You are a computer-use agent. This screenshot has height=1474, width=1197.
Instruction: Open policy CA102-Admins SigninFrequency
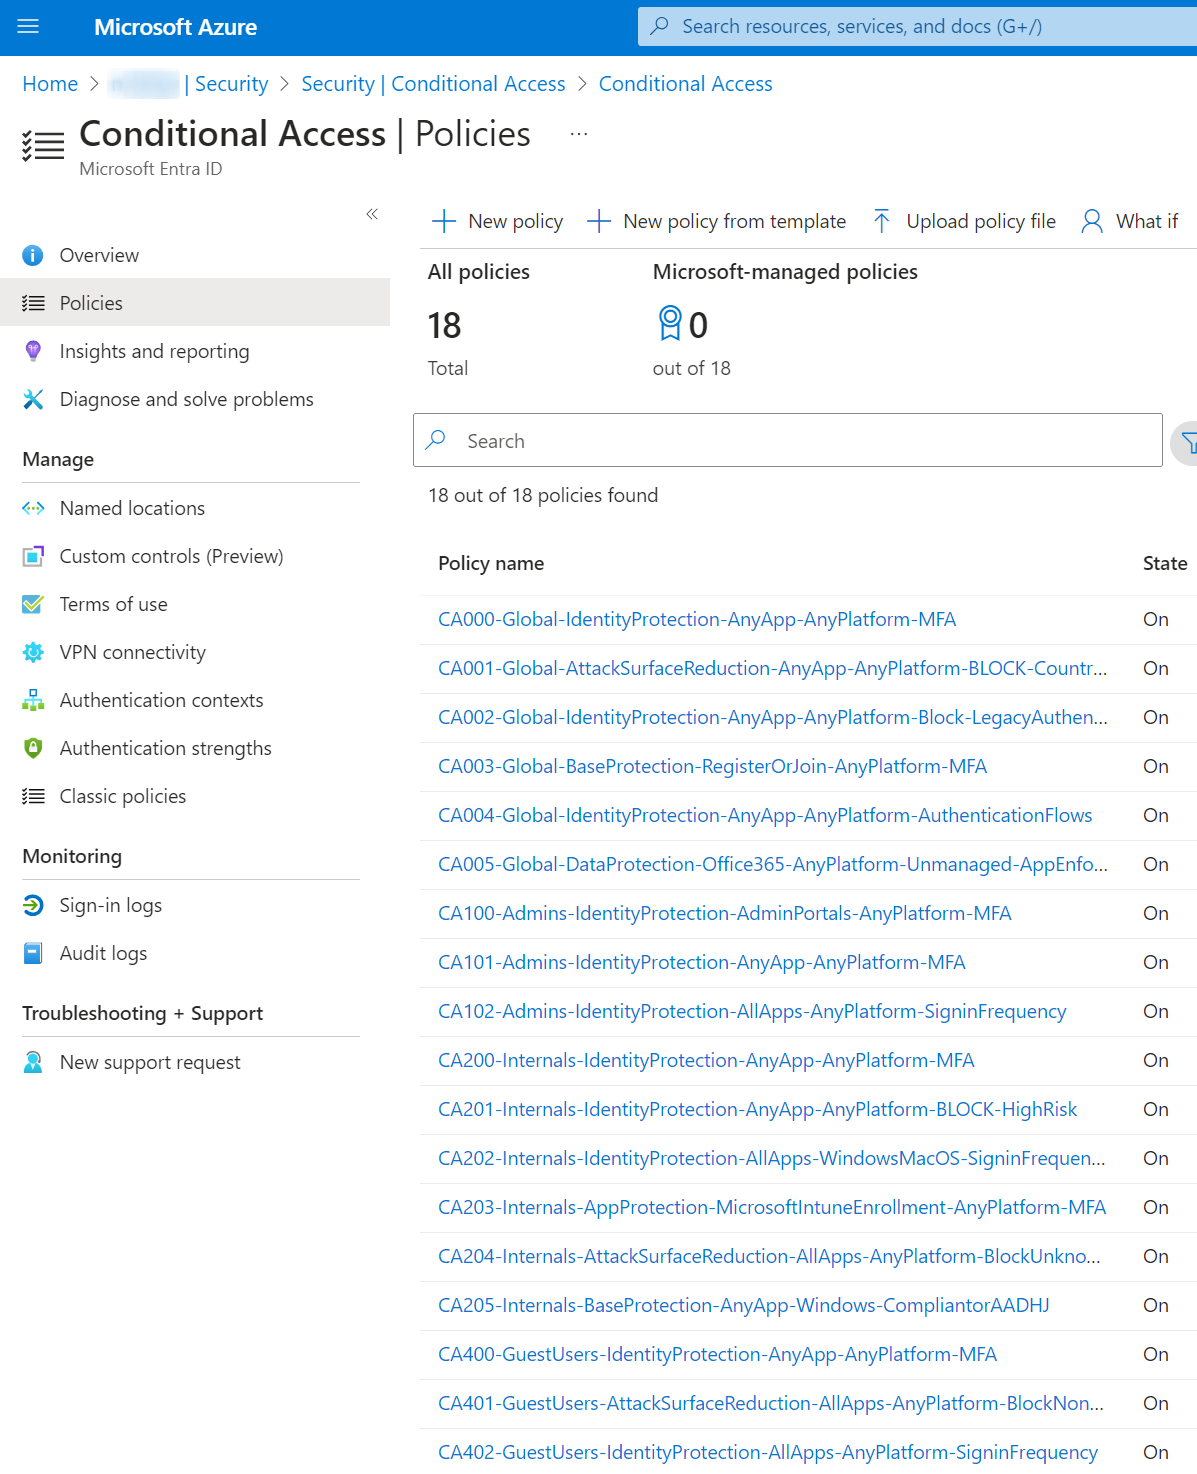(752, 1012)
